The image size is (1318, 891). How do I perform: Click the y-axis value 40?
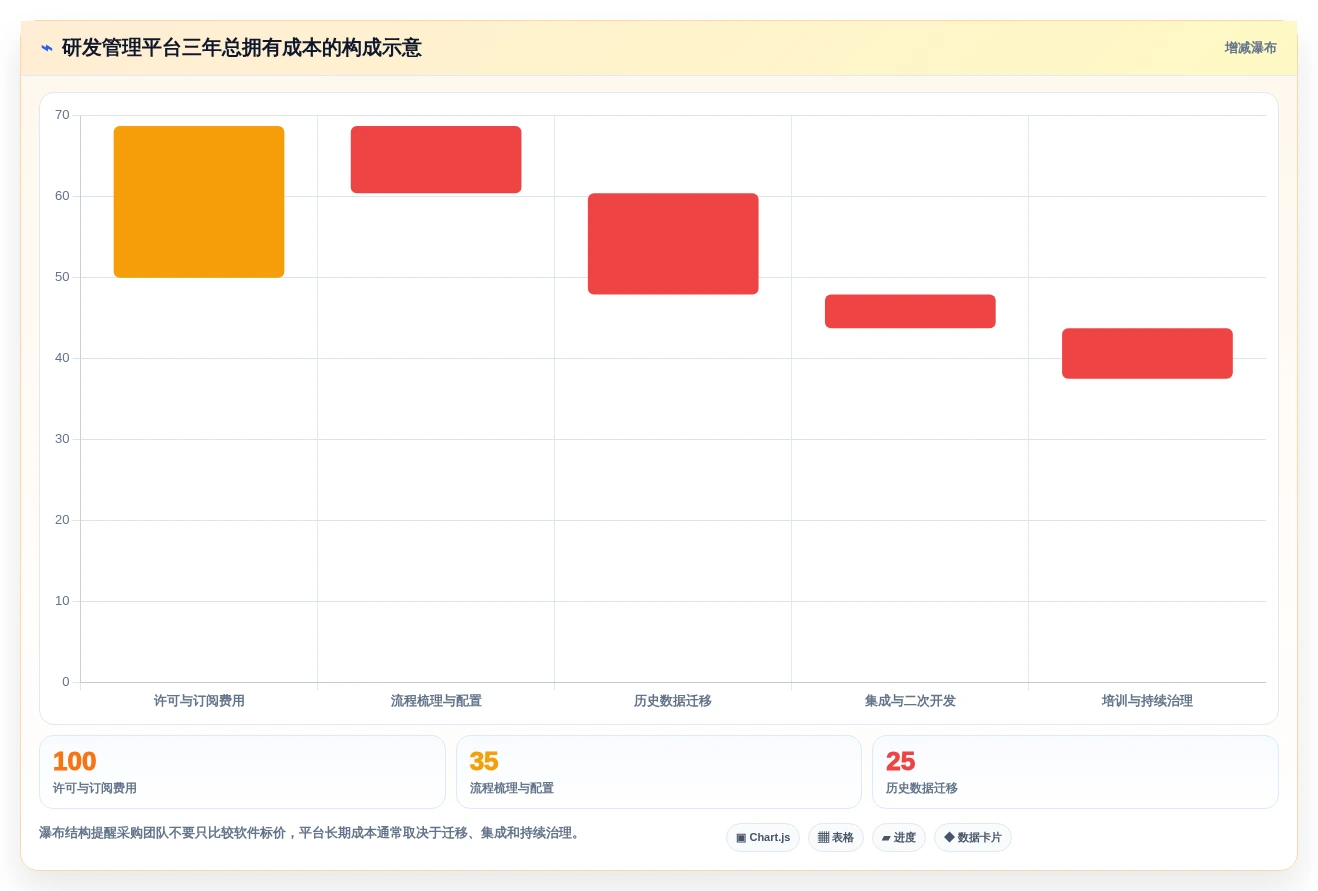pos(62,358)
